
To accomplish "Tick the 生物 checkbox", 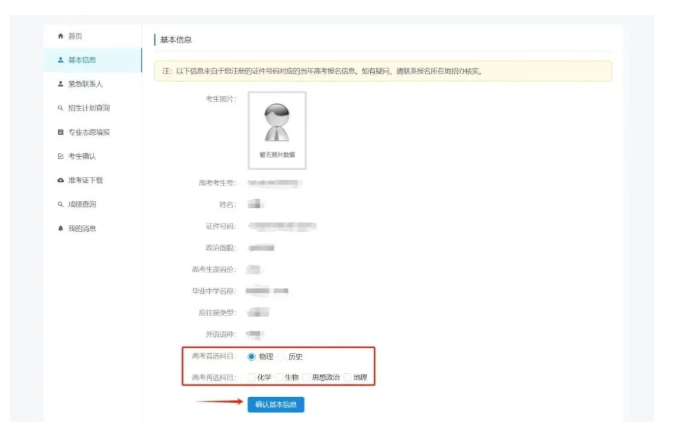I will (279, 378).
